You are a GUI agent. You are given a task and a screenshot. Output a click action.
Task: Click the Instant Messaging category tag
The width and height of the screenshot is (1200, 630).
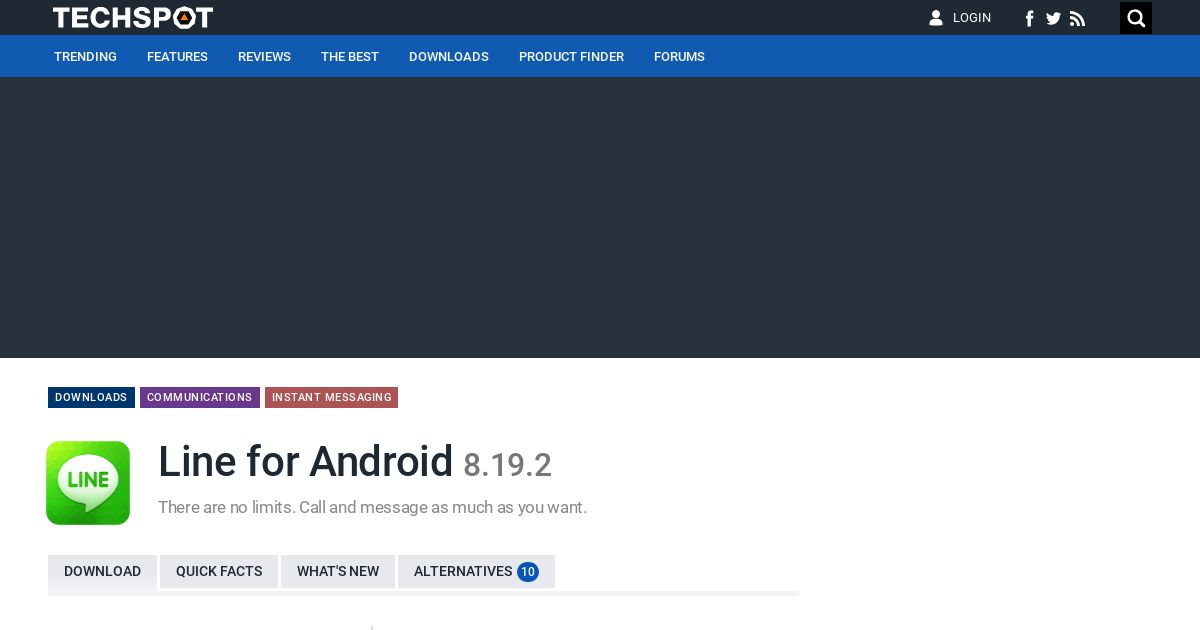[331, 397]
